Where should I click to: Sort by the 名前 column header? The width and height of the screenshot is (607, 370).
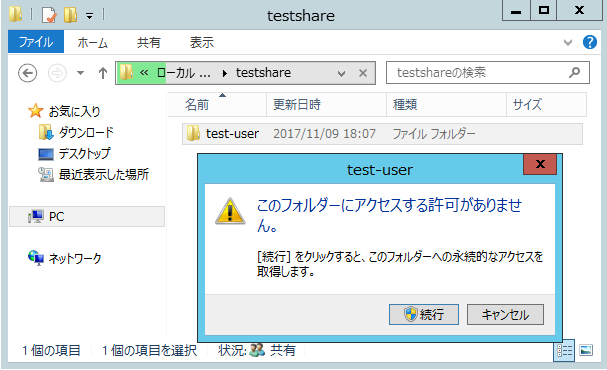click(217, 104)
